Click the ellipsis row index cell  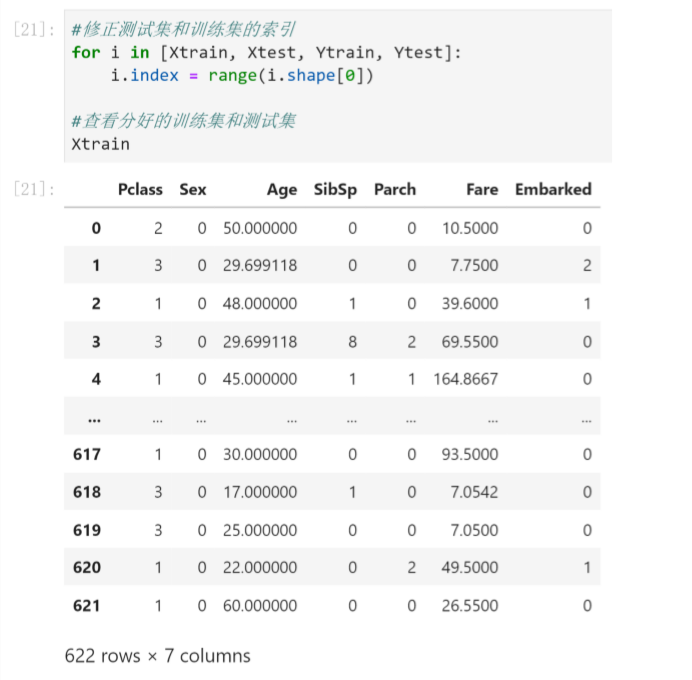(94, 420)
